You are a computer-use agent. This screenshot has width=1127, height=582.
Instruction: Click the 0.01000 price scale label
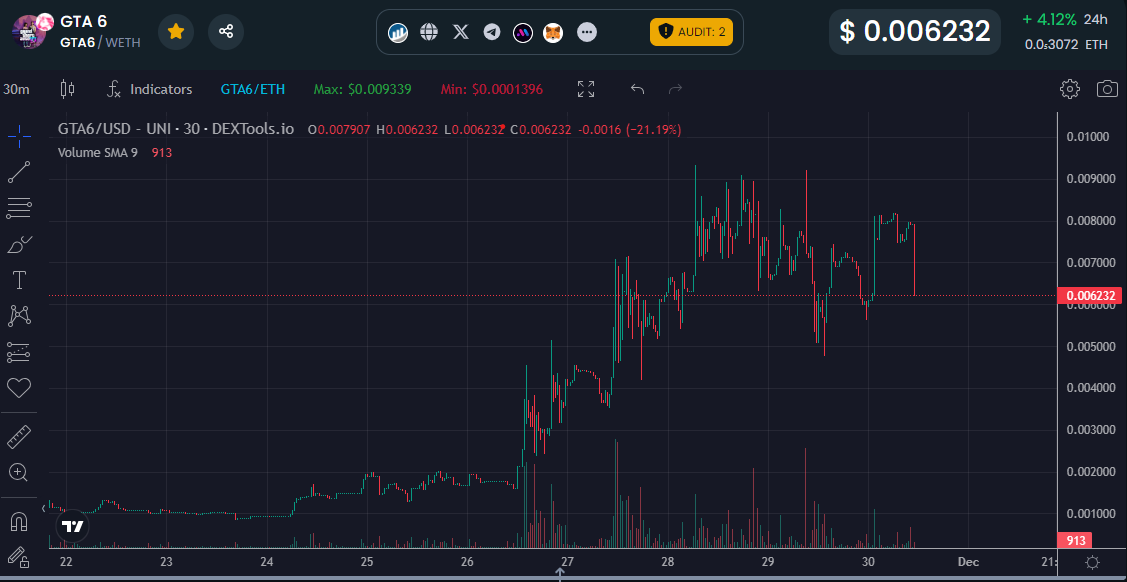click(1087, 137)
